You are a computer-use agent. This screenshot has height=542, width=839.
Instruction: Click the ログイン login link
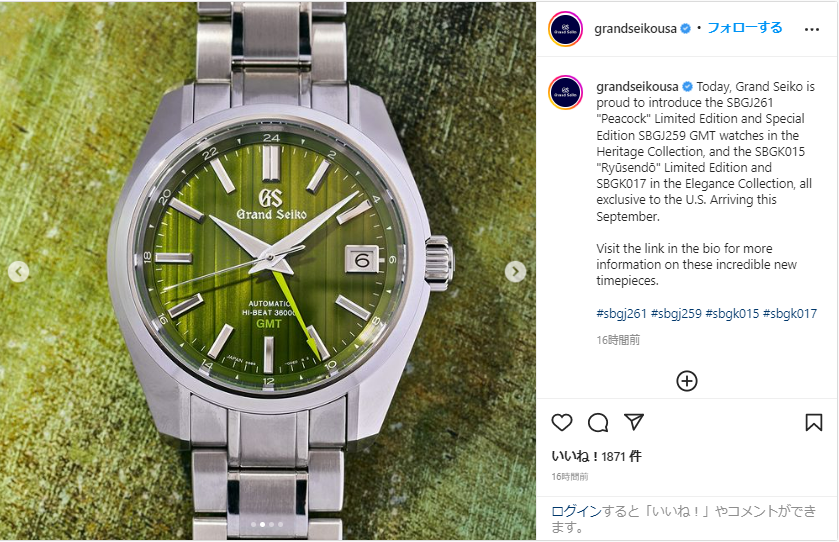click(x=576, y=511)
